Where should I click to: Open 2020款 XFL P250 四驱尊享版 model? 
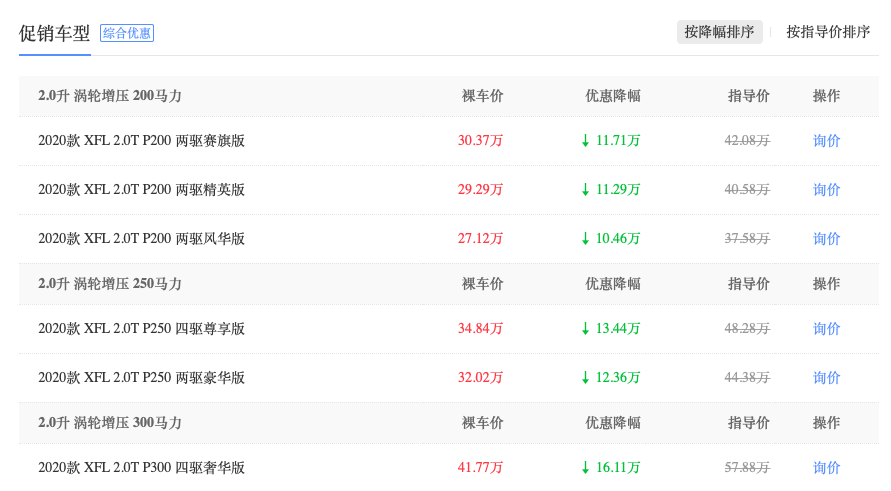click(141, 329)
